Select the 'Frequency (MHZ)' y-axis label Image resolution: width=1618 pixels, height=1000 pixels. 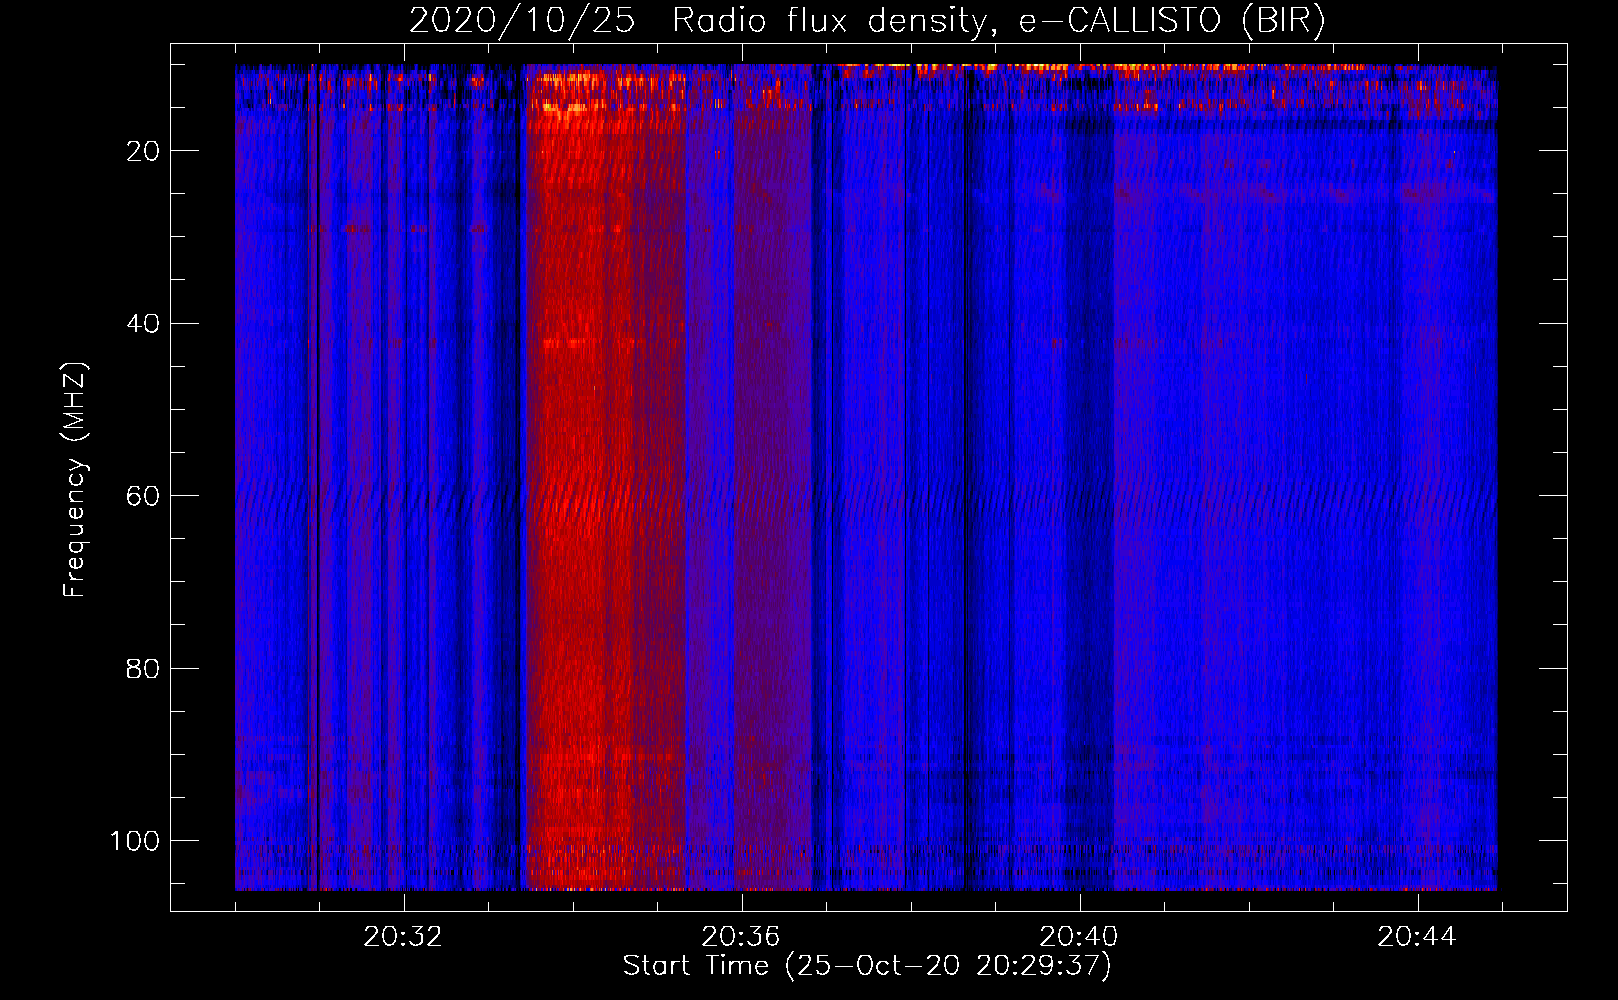click(75, 480)
